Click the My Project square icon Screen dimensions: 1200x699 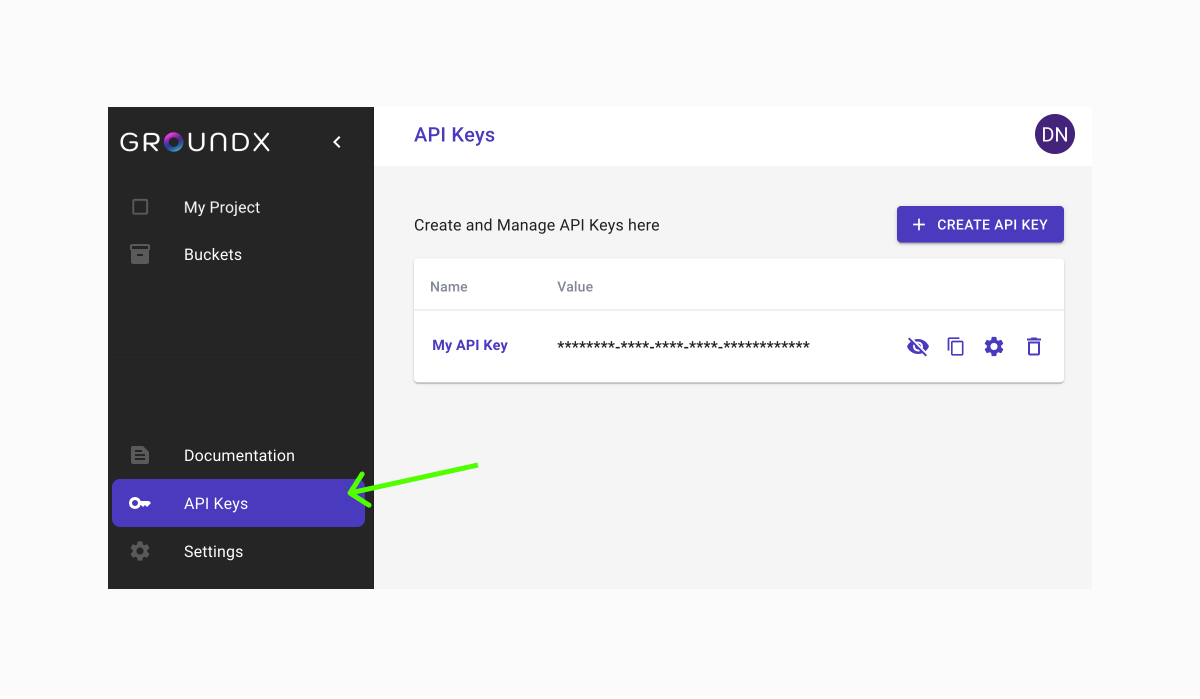139,207
